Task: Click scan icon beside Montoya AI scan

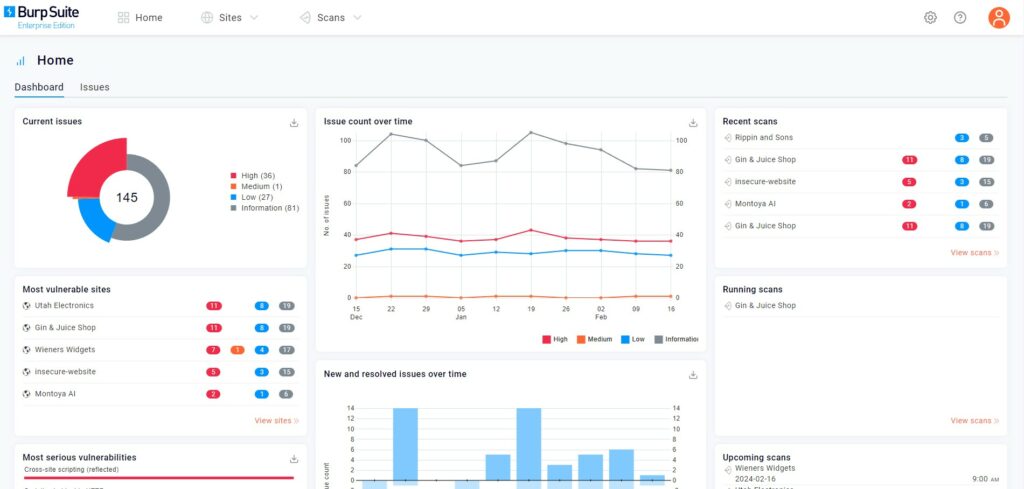Action: point(728,204)
